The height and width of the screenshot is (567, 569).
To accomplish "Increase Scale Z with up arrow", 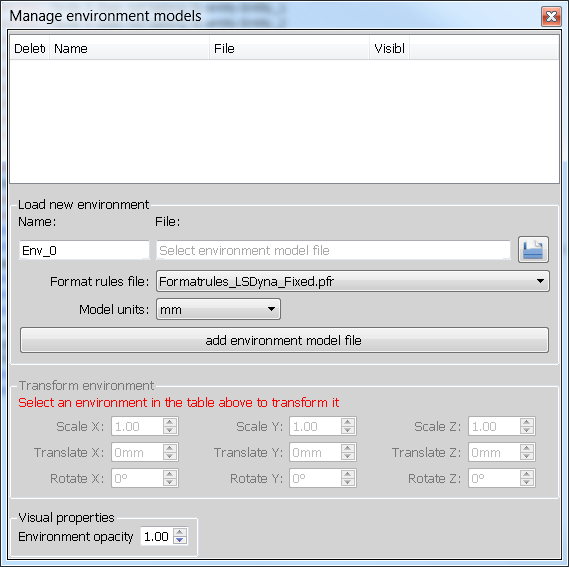I will click(x=527, y=422).
